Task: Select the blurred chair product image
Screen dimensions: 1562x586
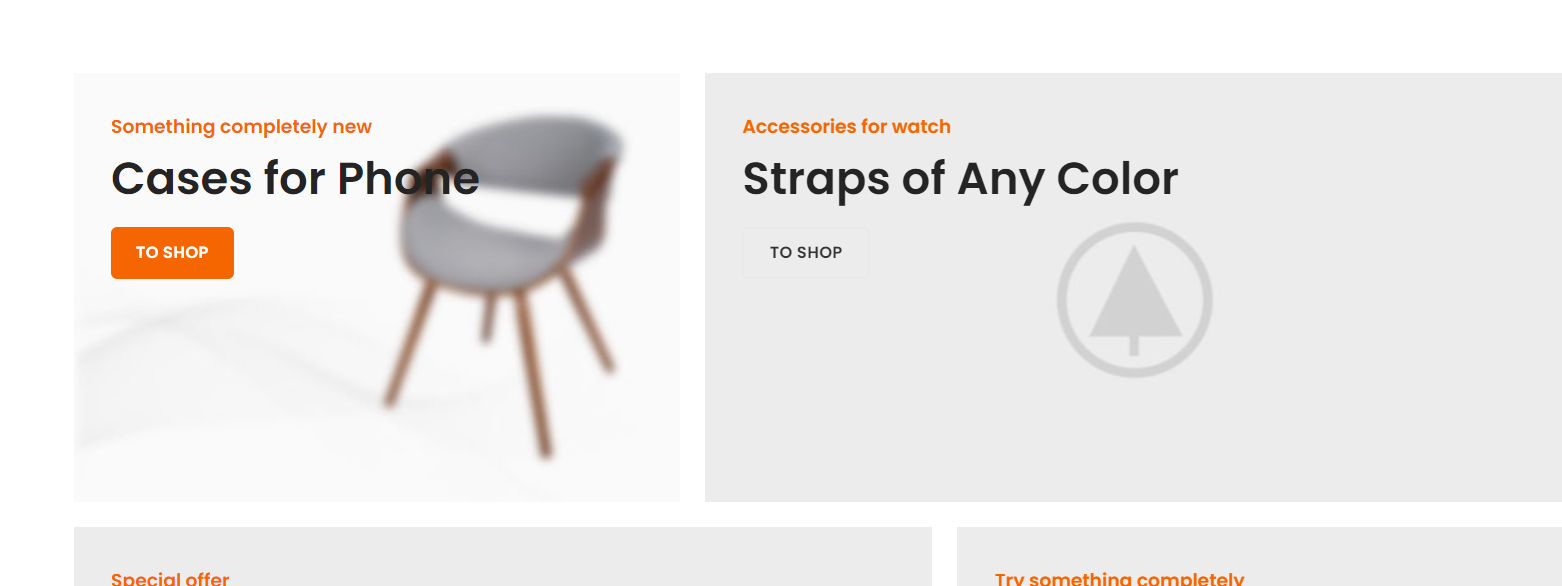Action: (505, 285)
